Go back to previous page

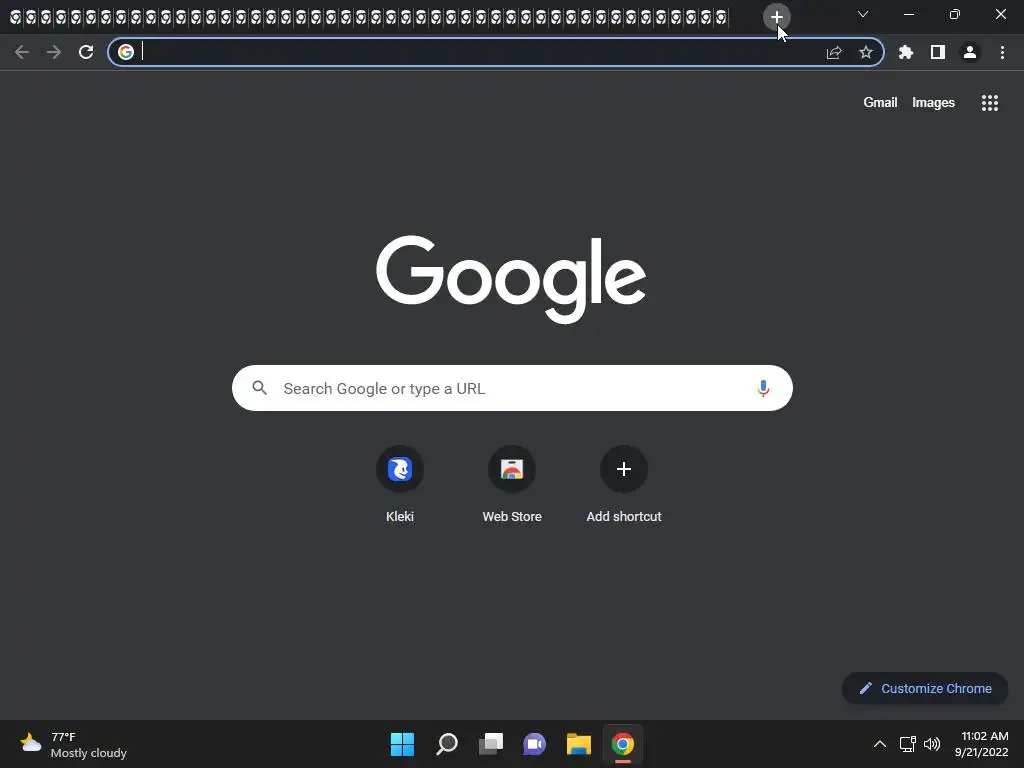(22, 52)
